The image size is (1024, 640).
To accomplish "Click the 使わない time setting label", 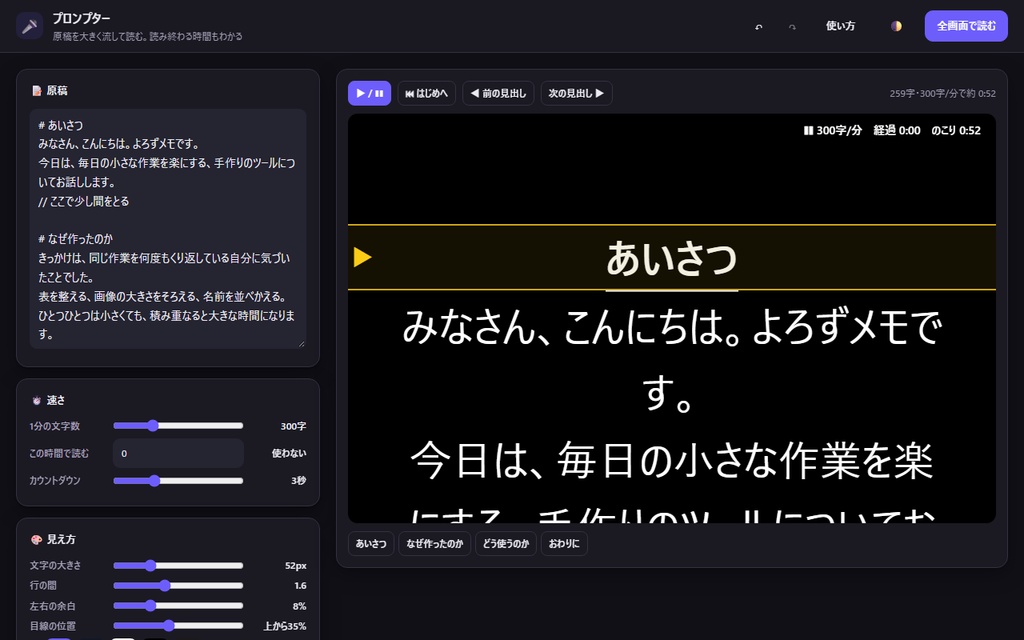I will (289, 453).
